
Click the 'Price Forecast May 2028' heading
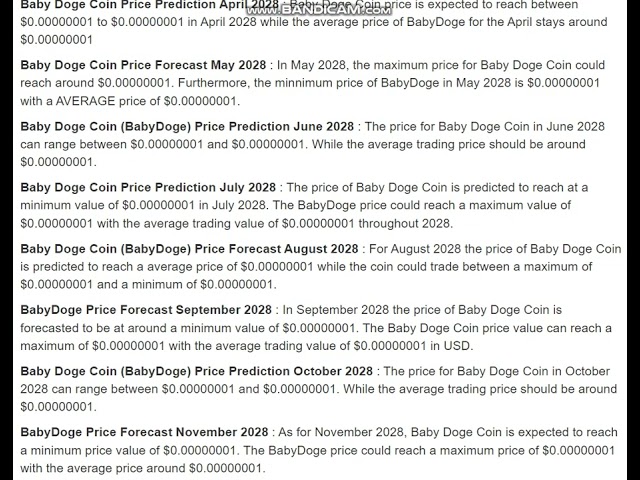[x=145, y=64]
